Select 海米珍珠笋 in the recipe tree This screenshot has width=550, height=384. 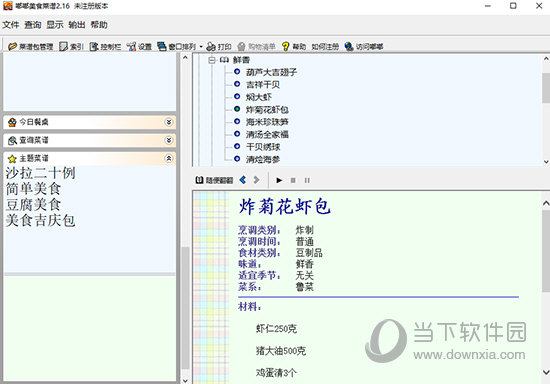267,122
